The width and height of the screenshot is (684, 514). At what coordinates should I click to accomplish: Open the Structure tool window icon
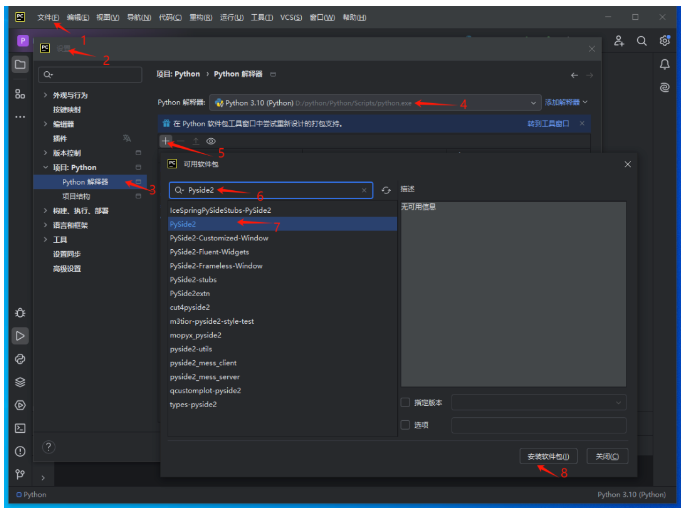coord(20,93)
